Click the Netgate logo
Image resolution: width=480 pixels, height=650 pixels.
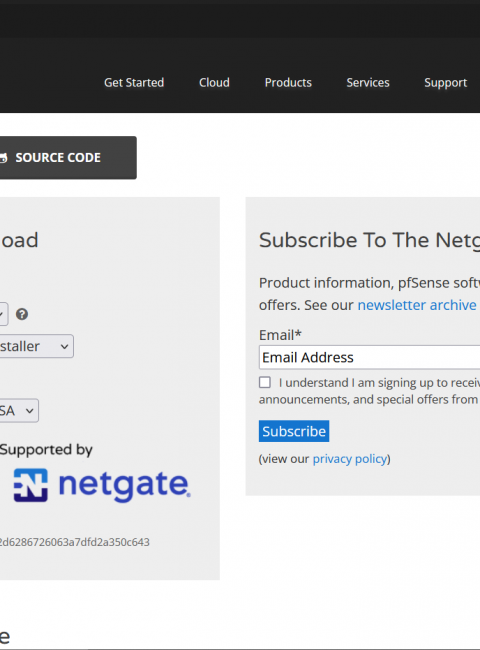(102, 485)
